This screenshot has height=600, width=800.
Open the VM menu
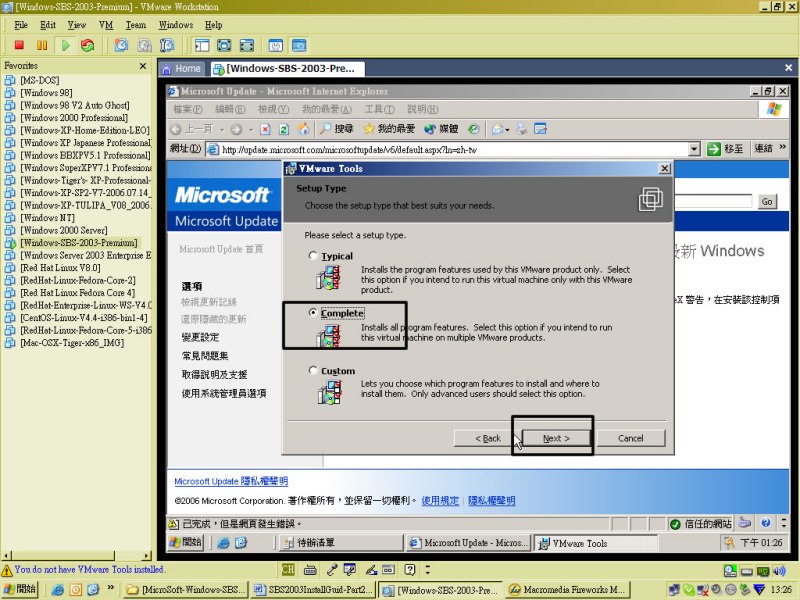106,25
